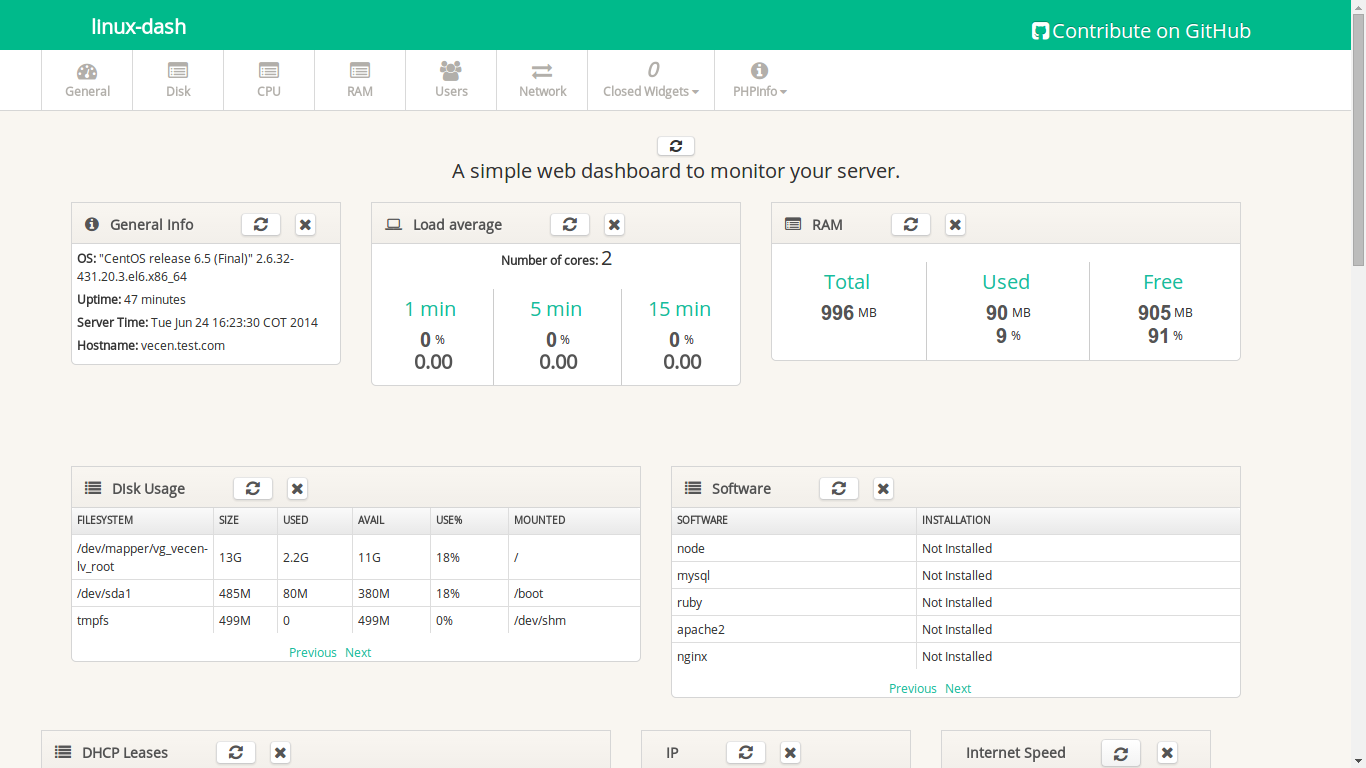Viewport: 1366px width, 768px height.
Task: Open the Internet Speed widget refresh control
Action: [1121, 752]
